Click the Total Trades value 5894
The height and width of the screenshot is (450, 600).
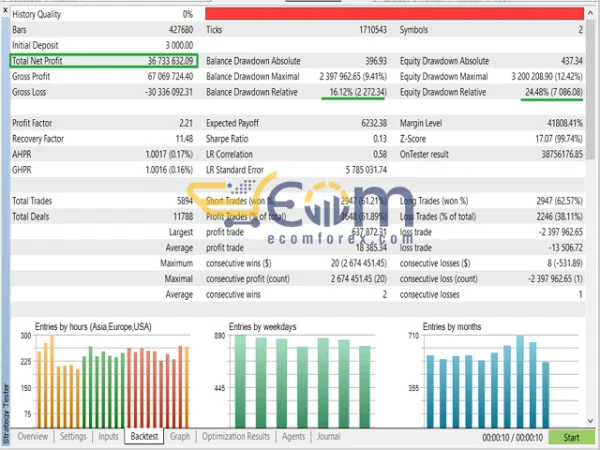tap(185, 201)
